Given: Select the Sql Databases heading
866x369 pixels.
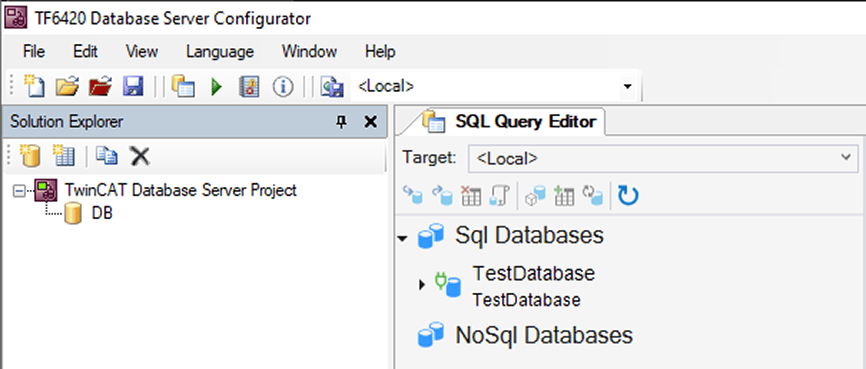Looking at the screenshot, I should coord(529,235).
